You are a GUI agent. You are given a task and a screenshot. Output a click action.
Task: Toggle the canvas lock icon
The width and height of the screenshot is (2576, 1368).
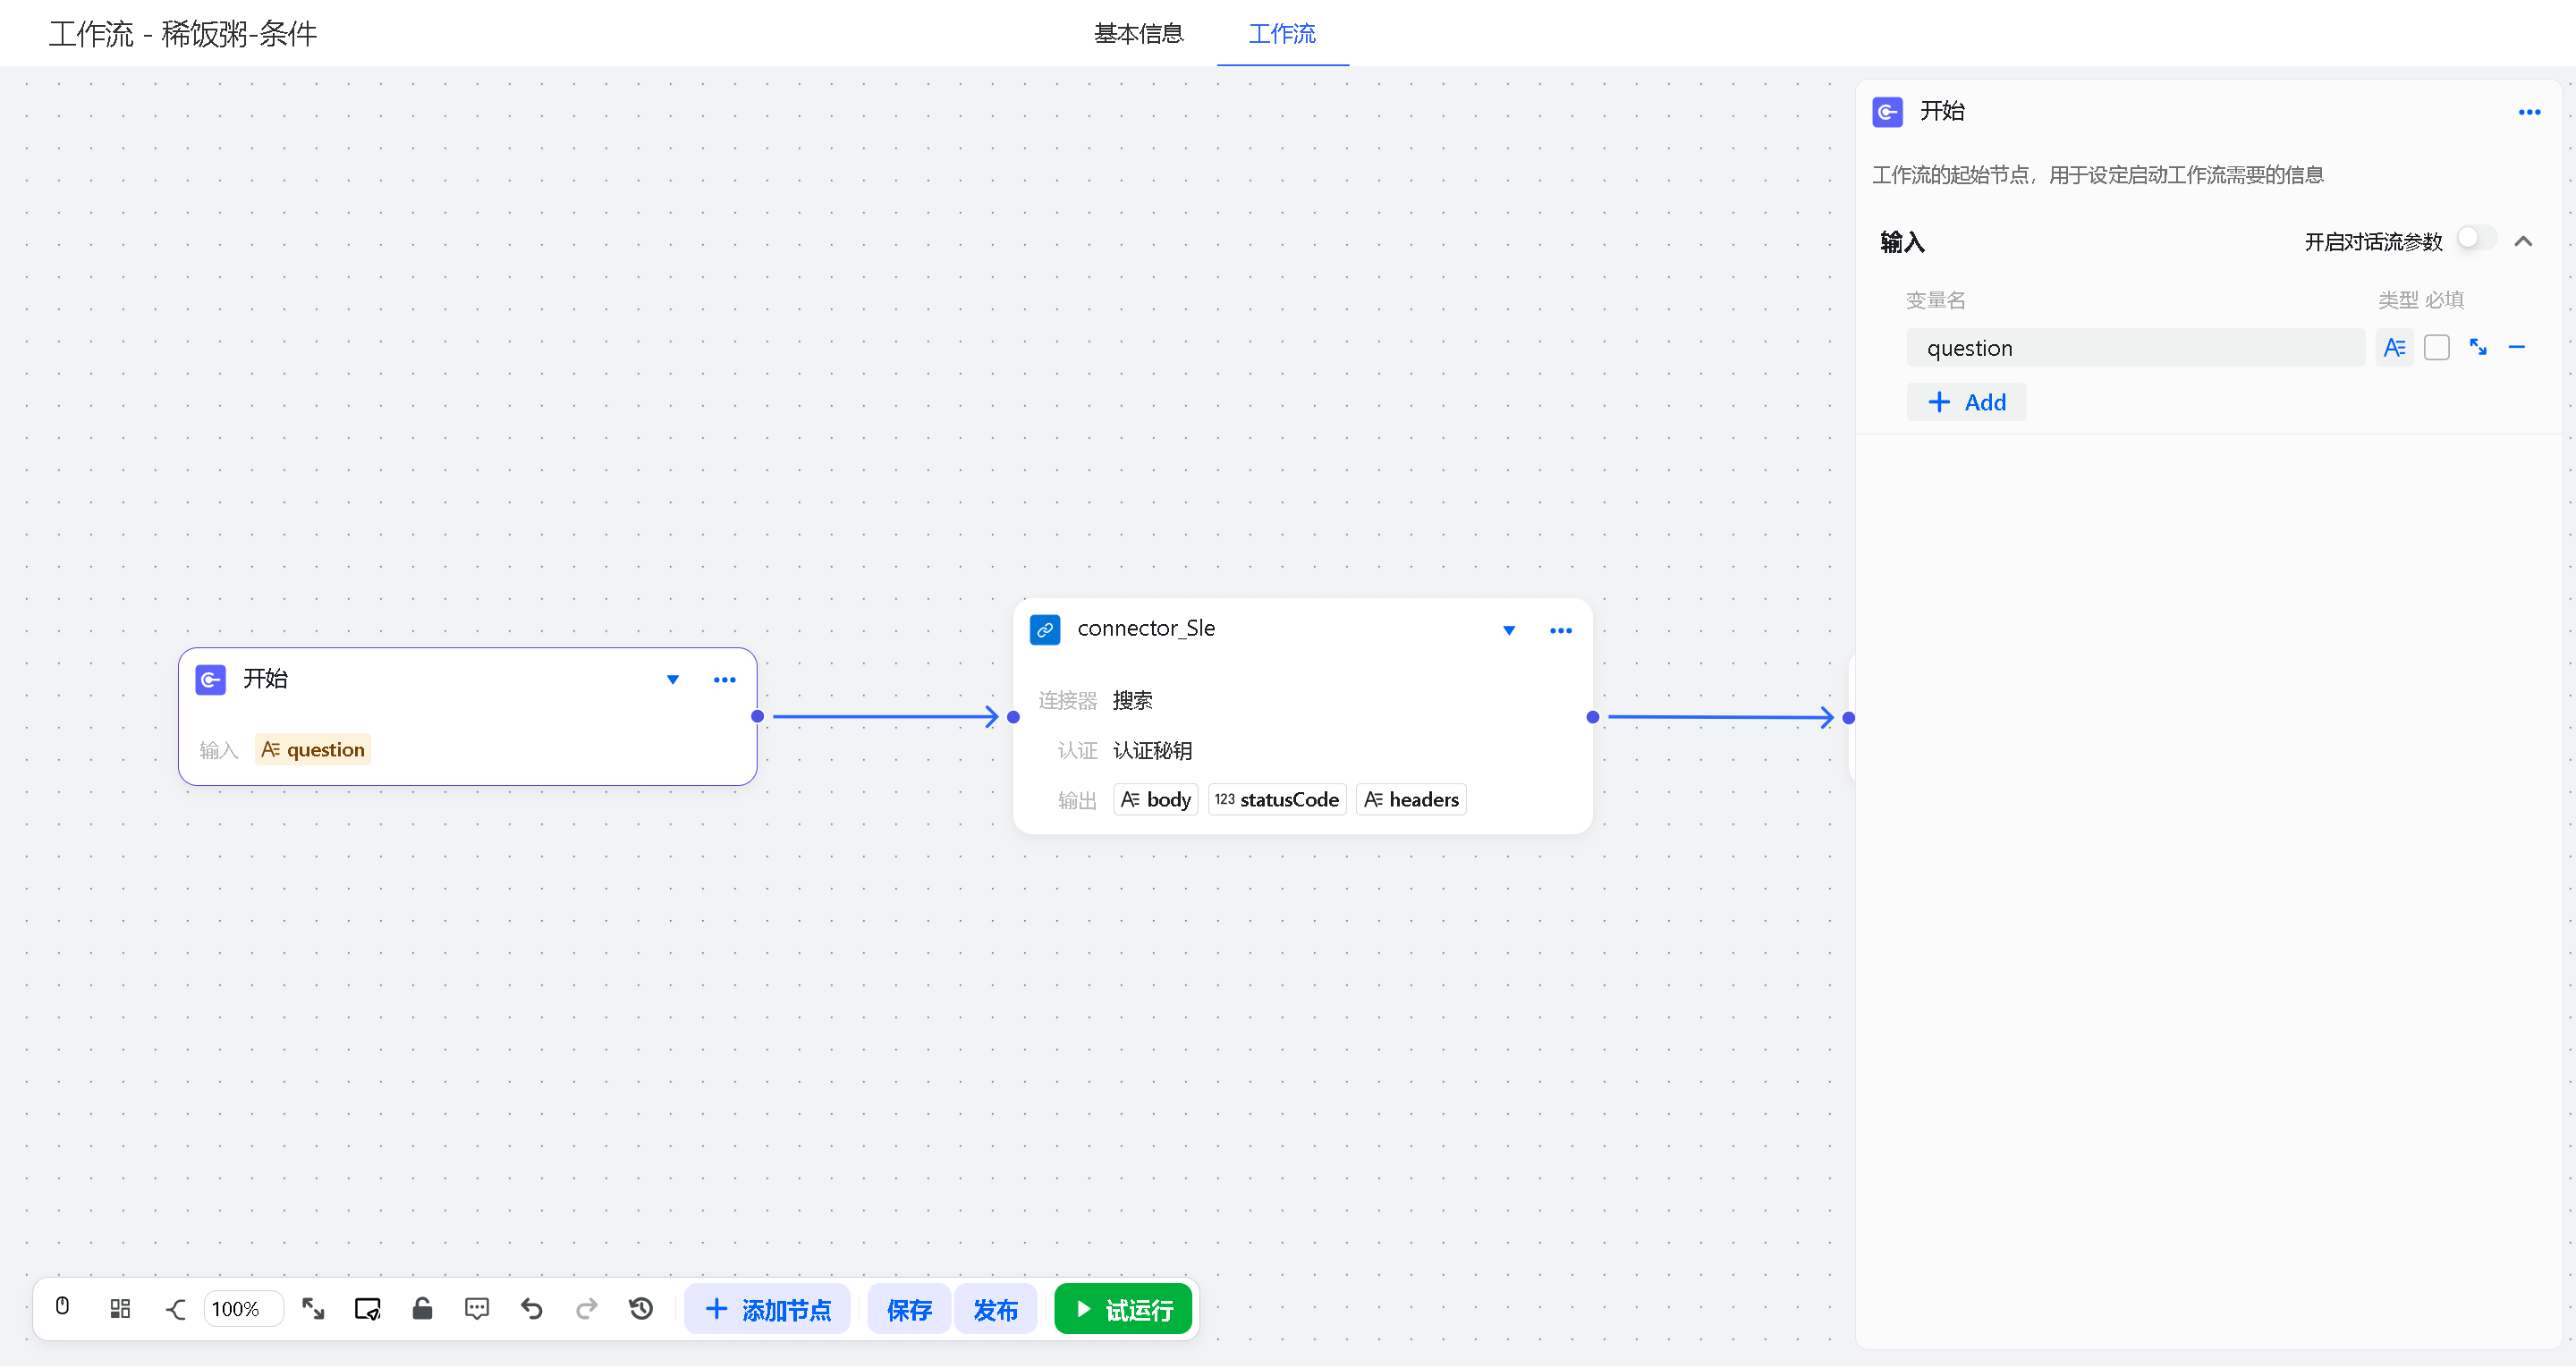click(x=422, y=1308)
